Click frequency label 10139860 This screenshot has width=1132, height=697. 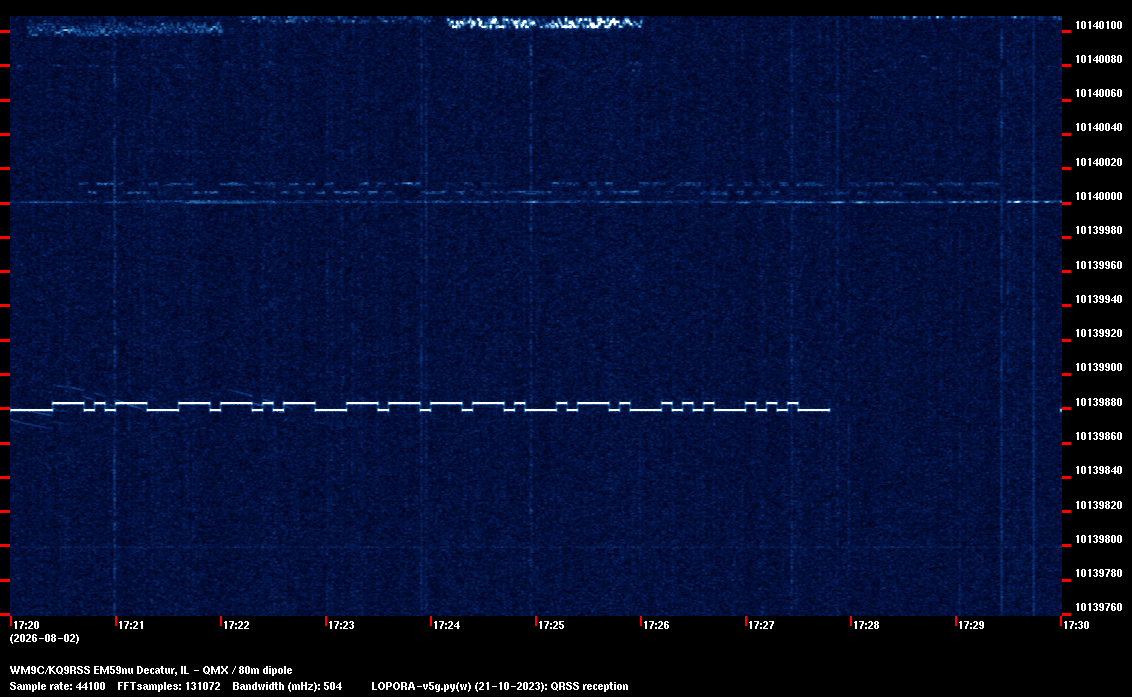1099,436
